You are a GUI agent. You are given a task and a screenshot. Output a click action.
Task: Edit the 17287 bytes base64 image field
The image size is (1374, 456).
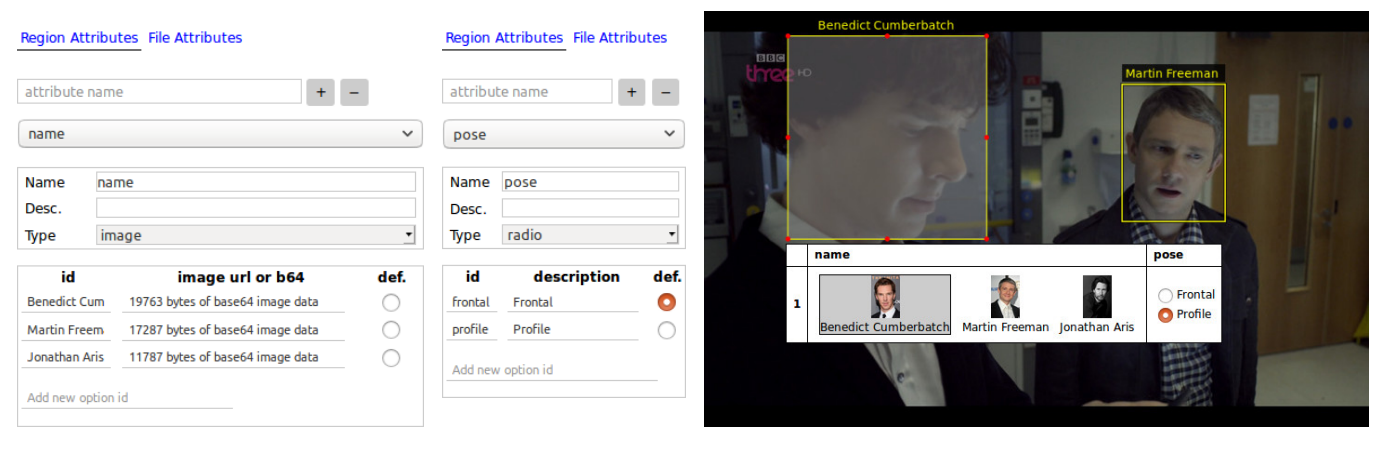point(234,330)
